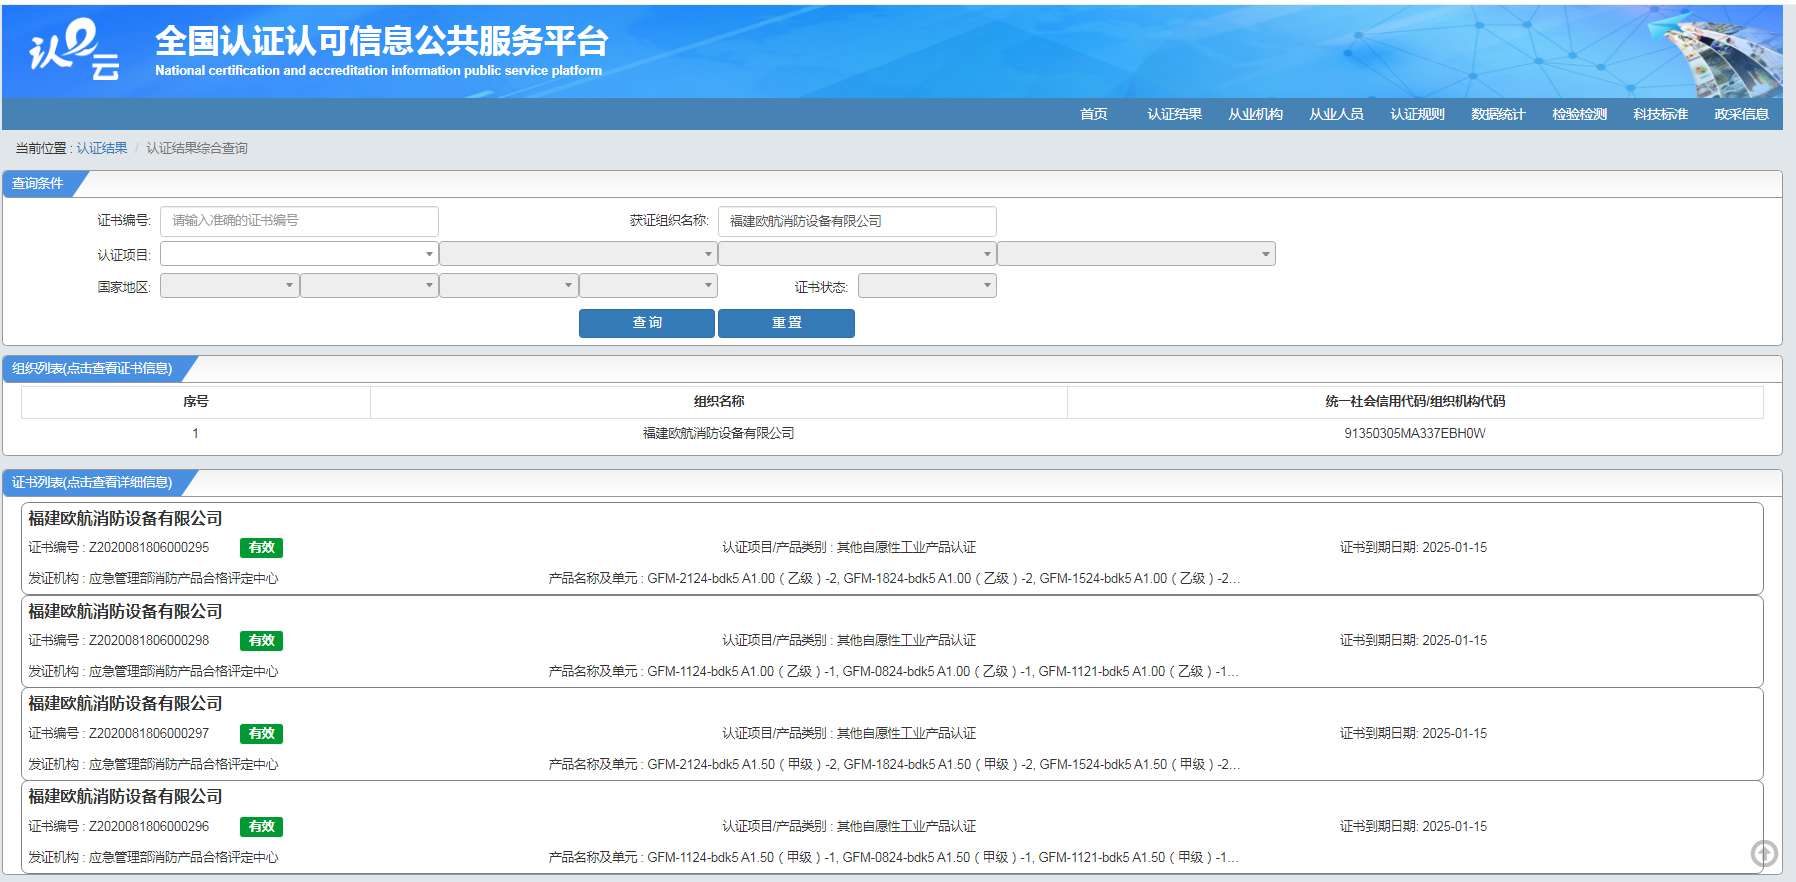Click the 统一社会信用代码/组织机构代码 column header

tap(1415, 401)
